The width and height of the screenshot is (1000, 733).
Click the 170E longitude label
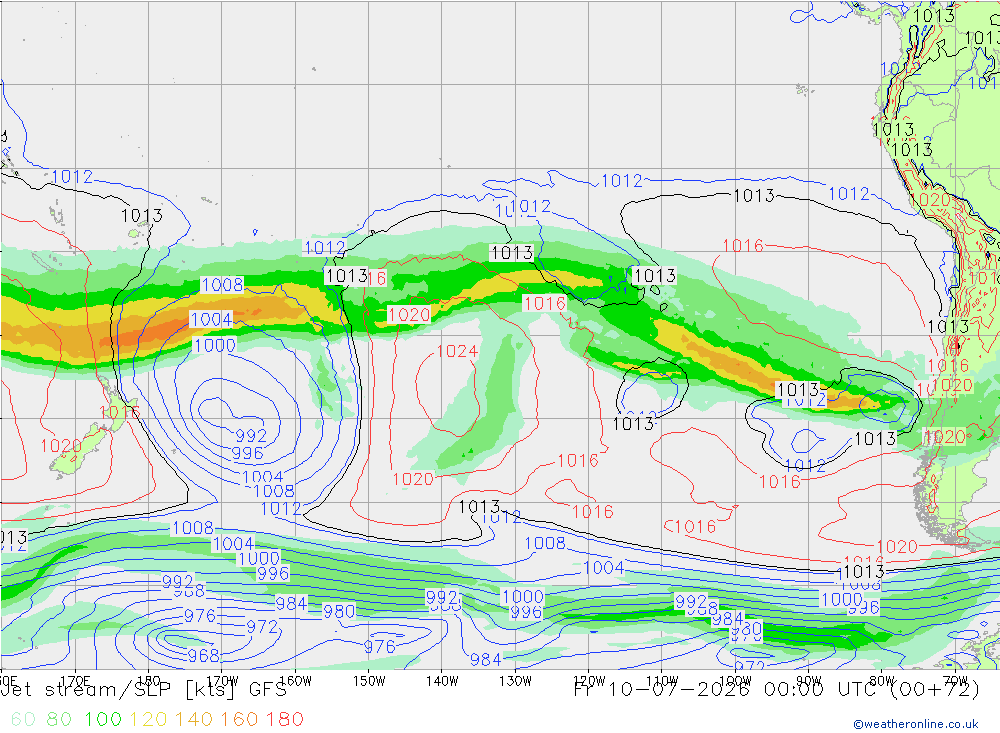coord(75,681)
